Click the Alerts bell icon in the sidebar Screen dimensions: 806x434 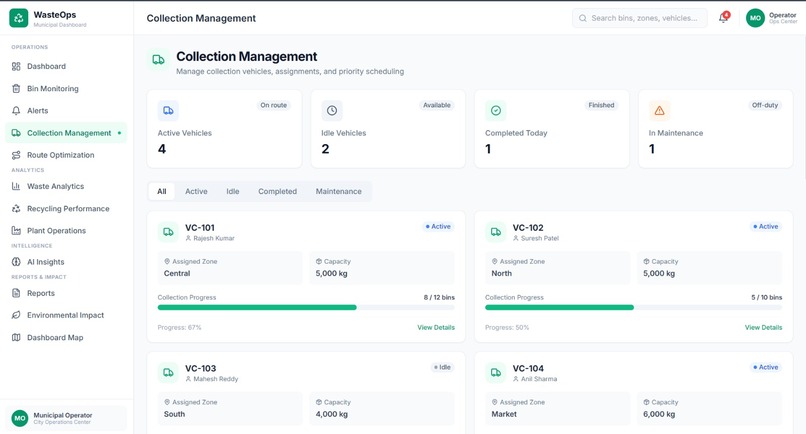[16, 111]
